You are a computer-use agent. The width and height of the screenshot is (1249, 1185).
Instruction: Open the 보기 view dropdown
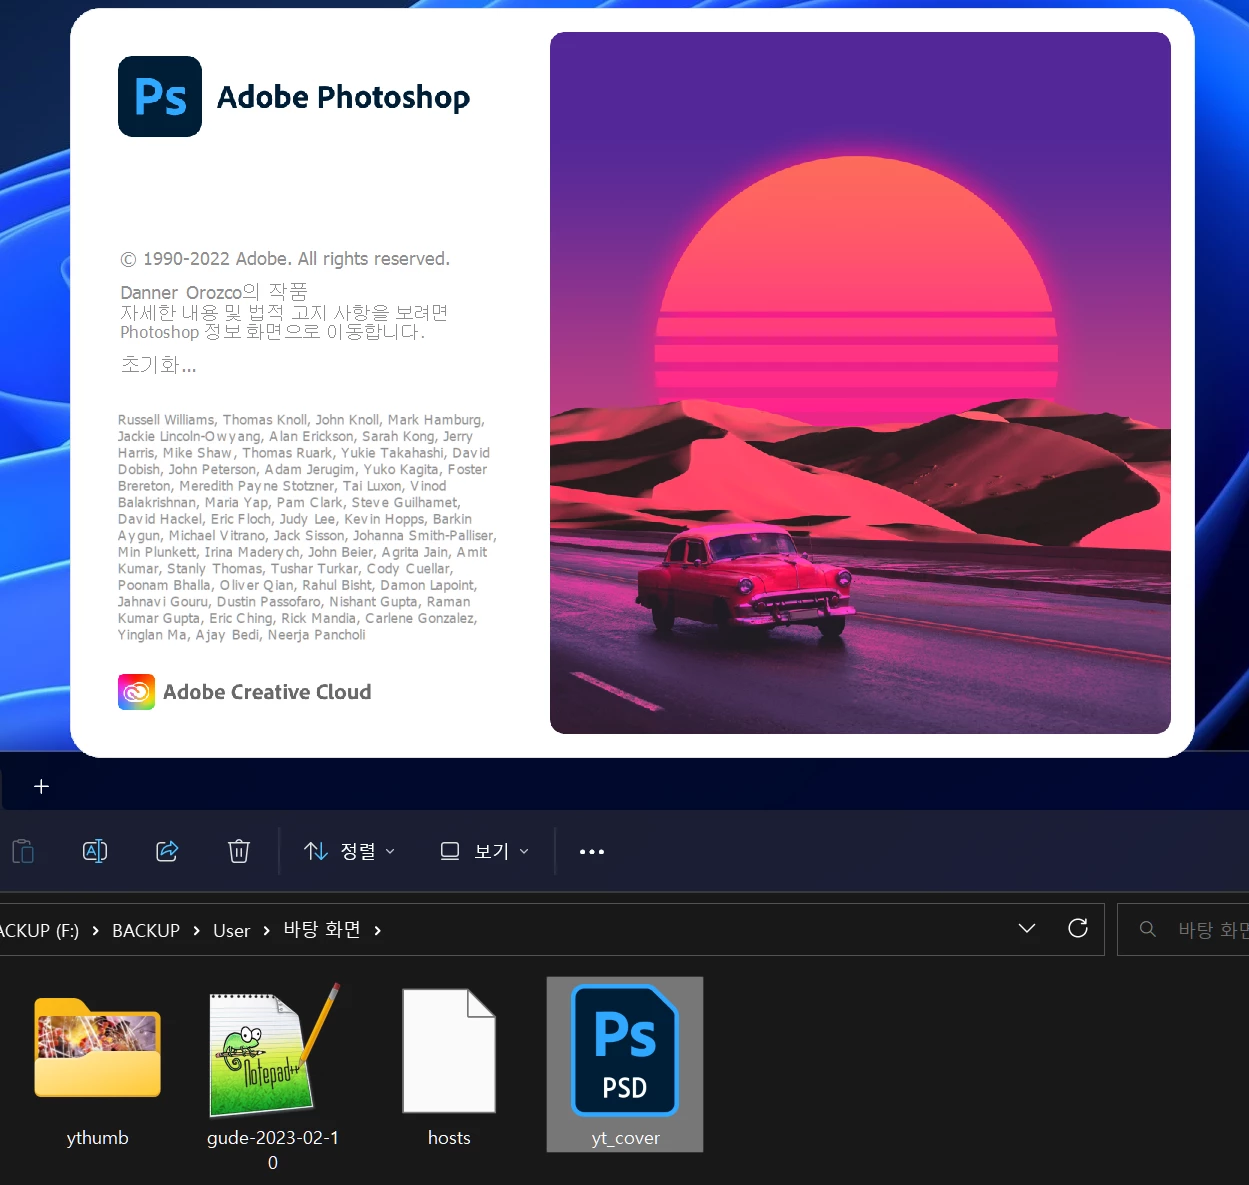pos(485,851)
